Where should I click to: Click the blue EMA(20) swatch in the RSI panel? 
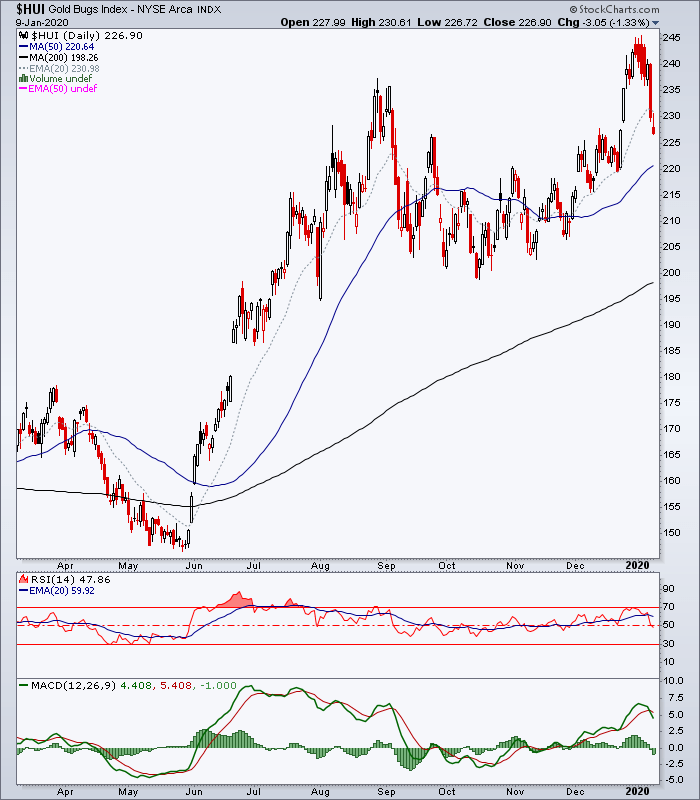(23, 591)
